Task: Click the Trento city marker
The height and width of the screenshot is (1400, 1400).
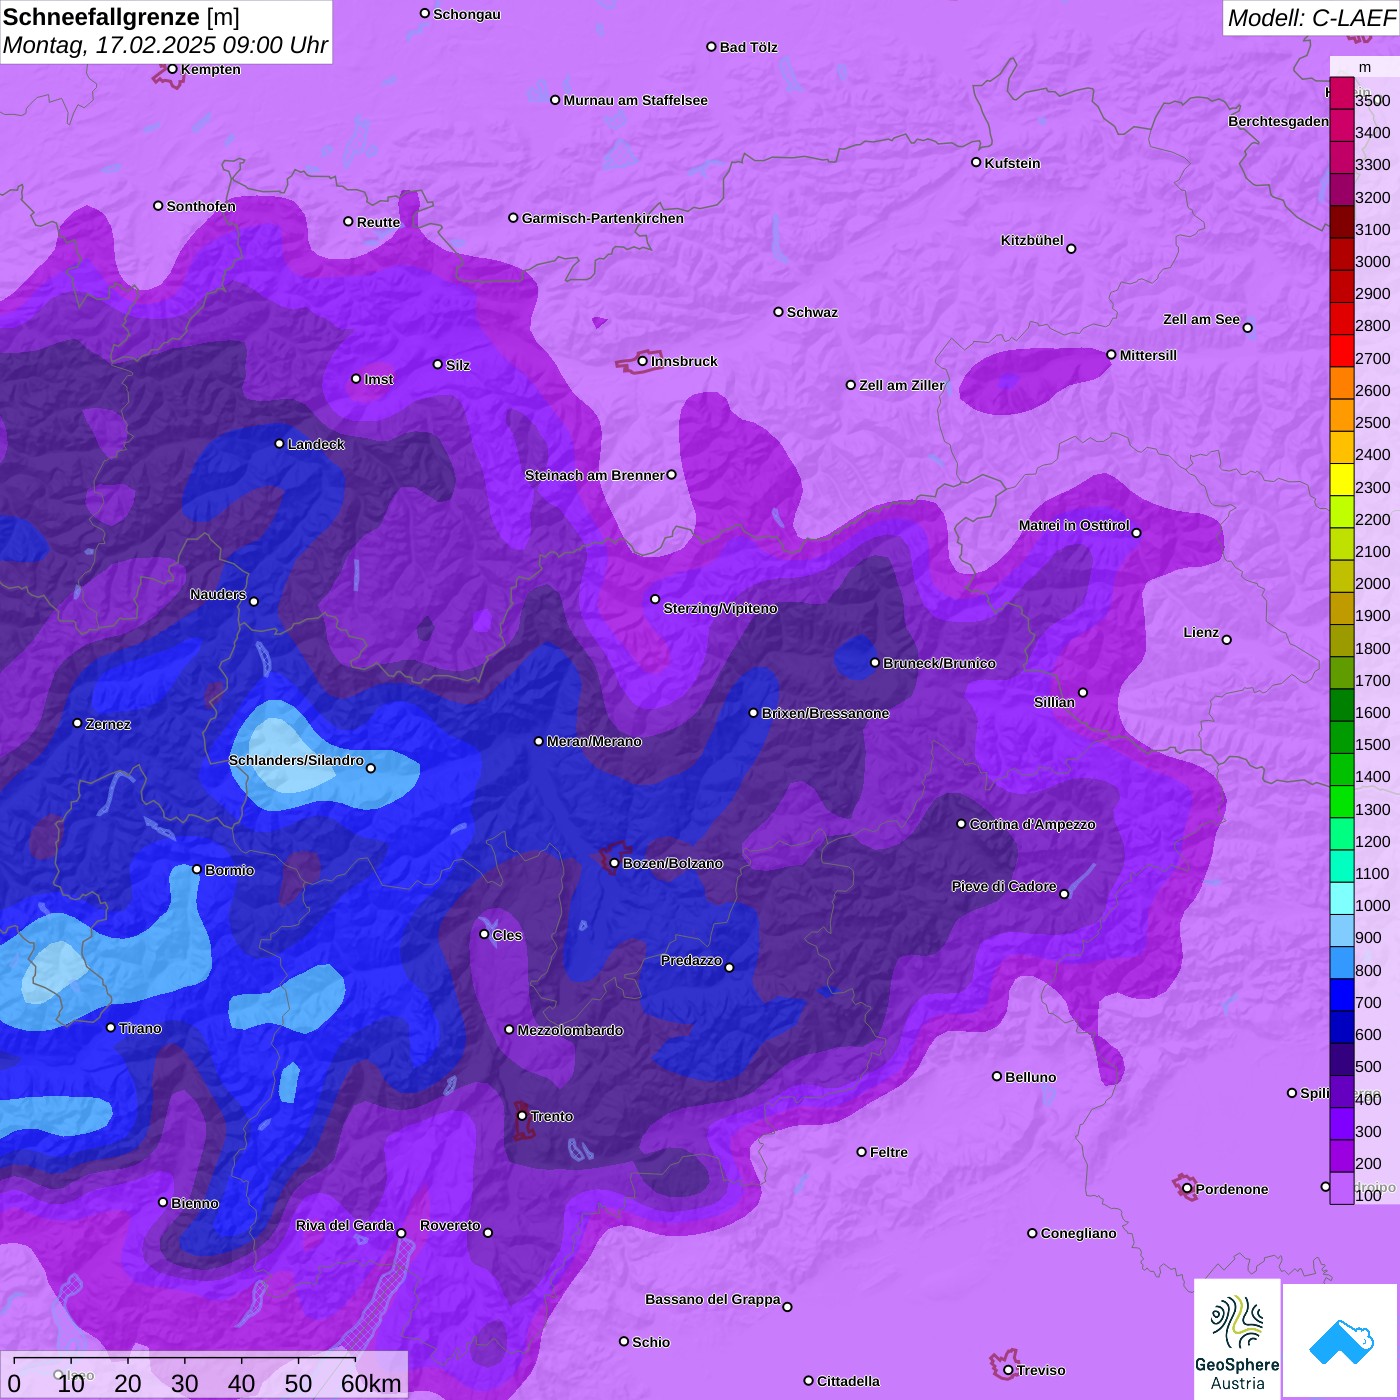Action: click(x=522, y=1116)
